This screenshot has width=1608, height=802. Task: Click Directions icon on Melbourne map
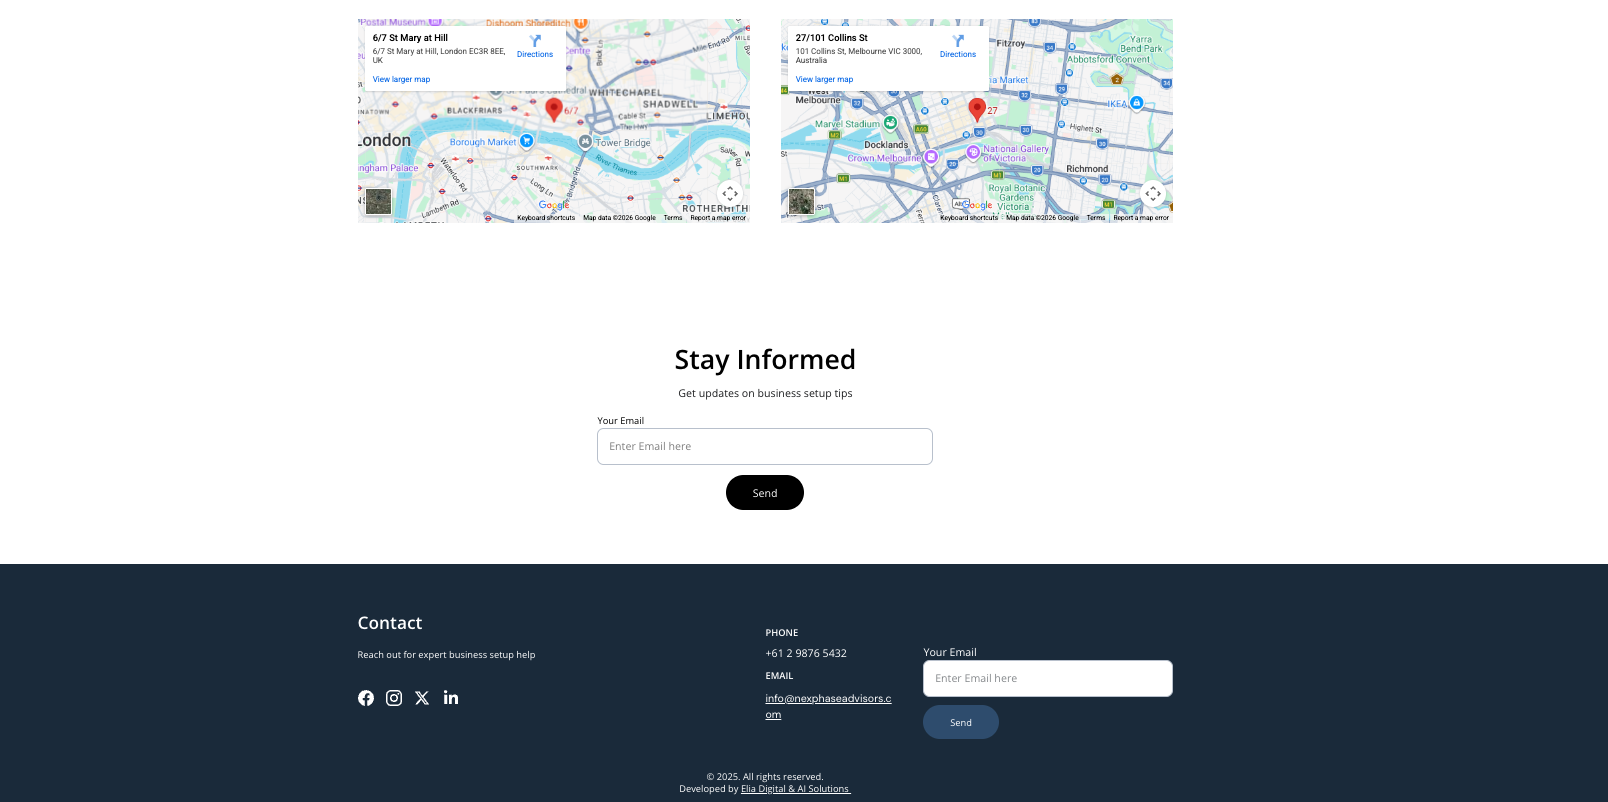pyautogui.click(x=958, y=46)
